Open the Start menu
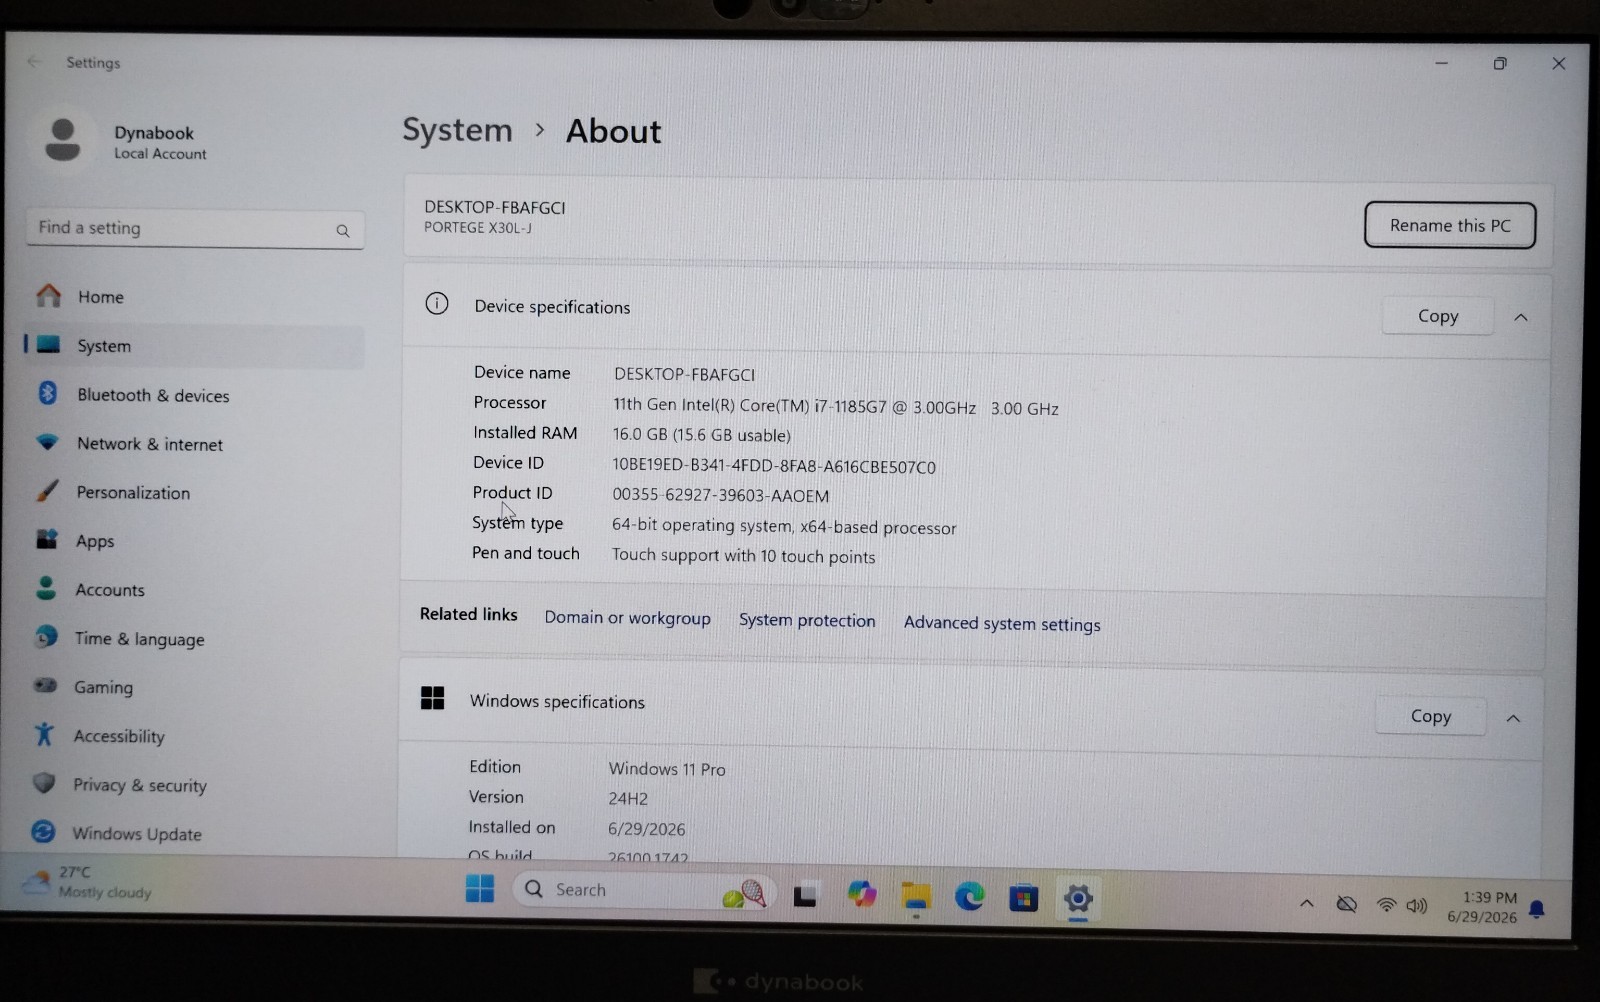The width and height of the screenshot is (1600, 1002). [x=480, y=888]
